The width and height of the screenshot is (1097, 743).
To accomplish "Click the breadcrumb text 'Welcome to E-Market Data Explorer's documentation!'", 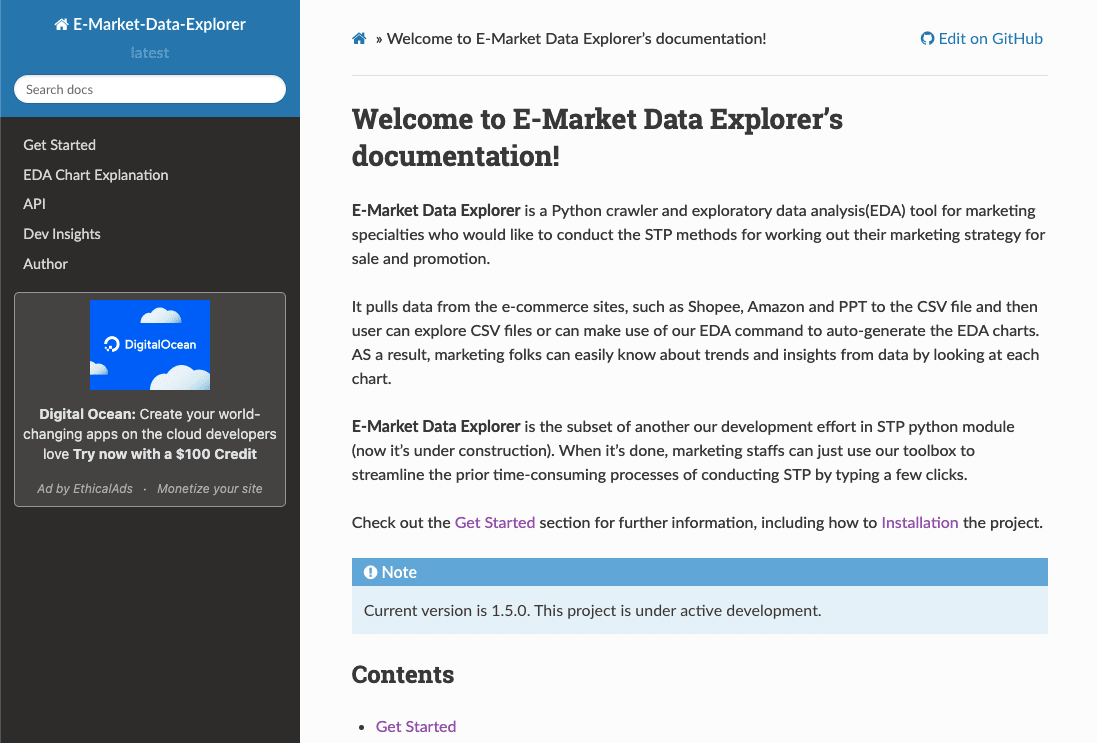I will coord(576,38).
